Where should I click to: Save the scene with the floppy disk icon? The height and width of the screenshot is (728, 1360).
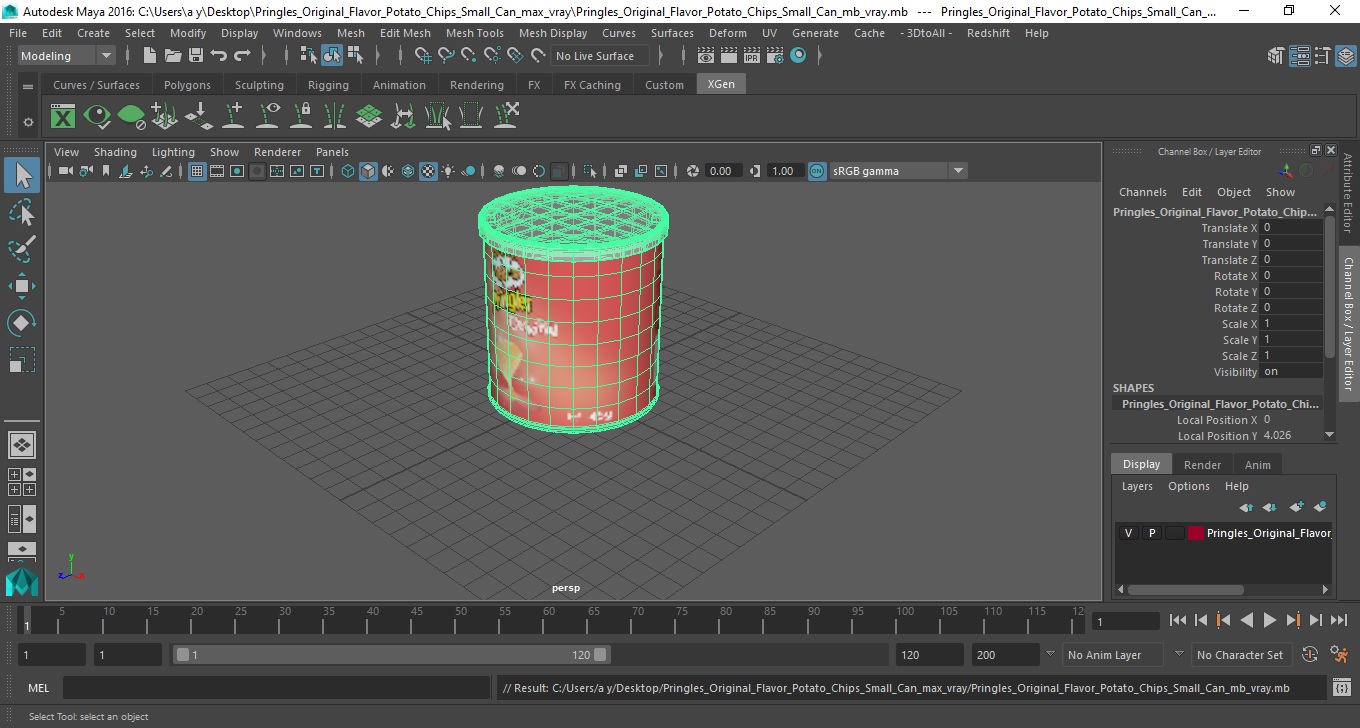(x=196, y=56)
